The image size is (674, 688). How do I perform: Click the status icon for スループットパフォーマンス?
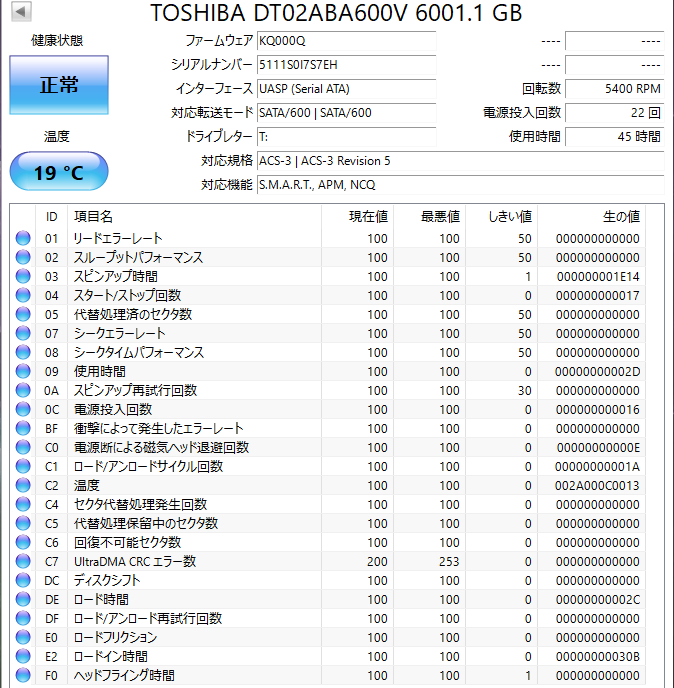(x=23, y=257)
